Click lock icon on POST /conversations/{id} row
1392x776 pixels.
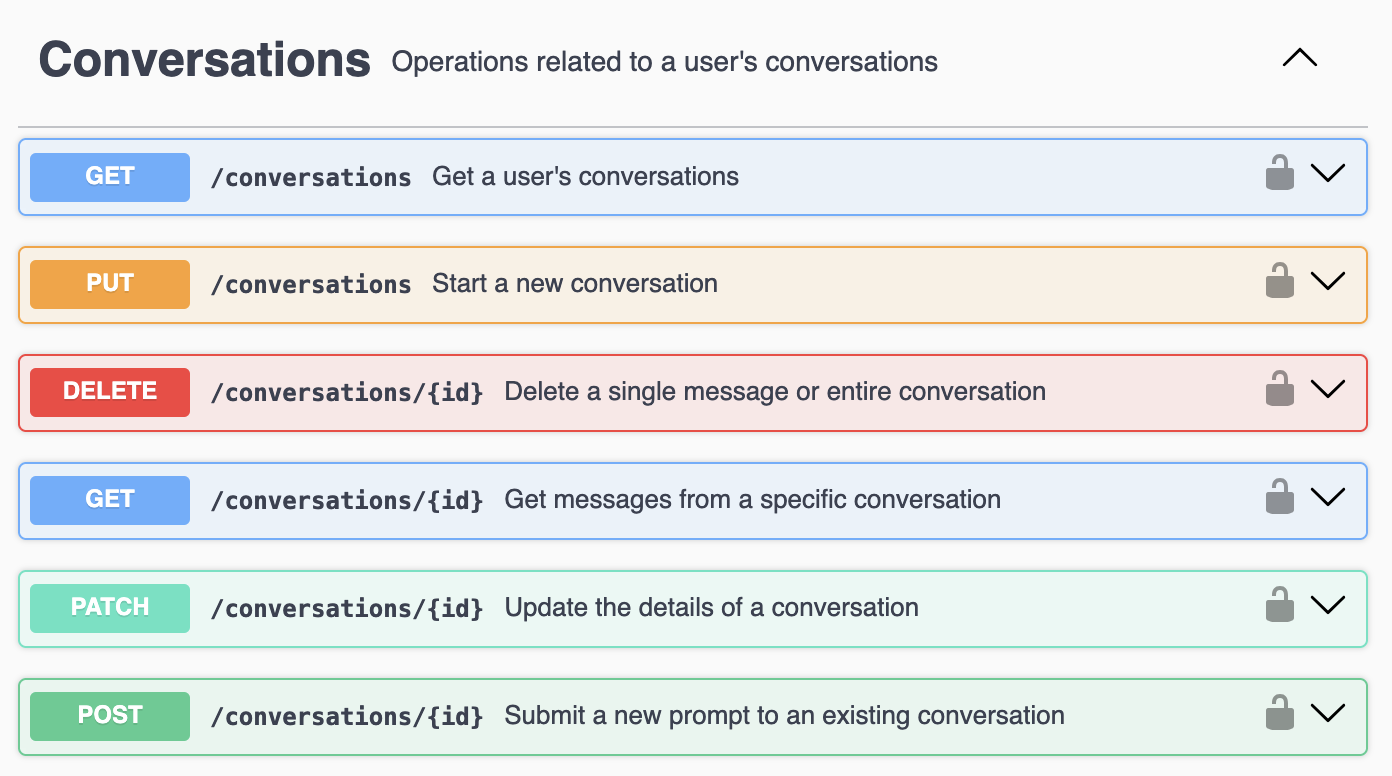click(1280, 714)
